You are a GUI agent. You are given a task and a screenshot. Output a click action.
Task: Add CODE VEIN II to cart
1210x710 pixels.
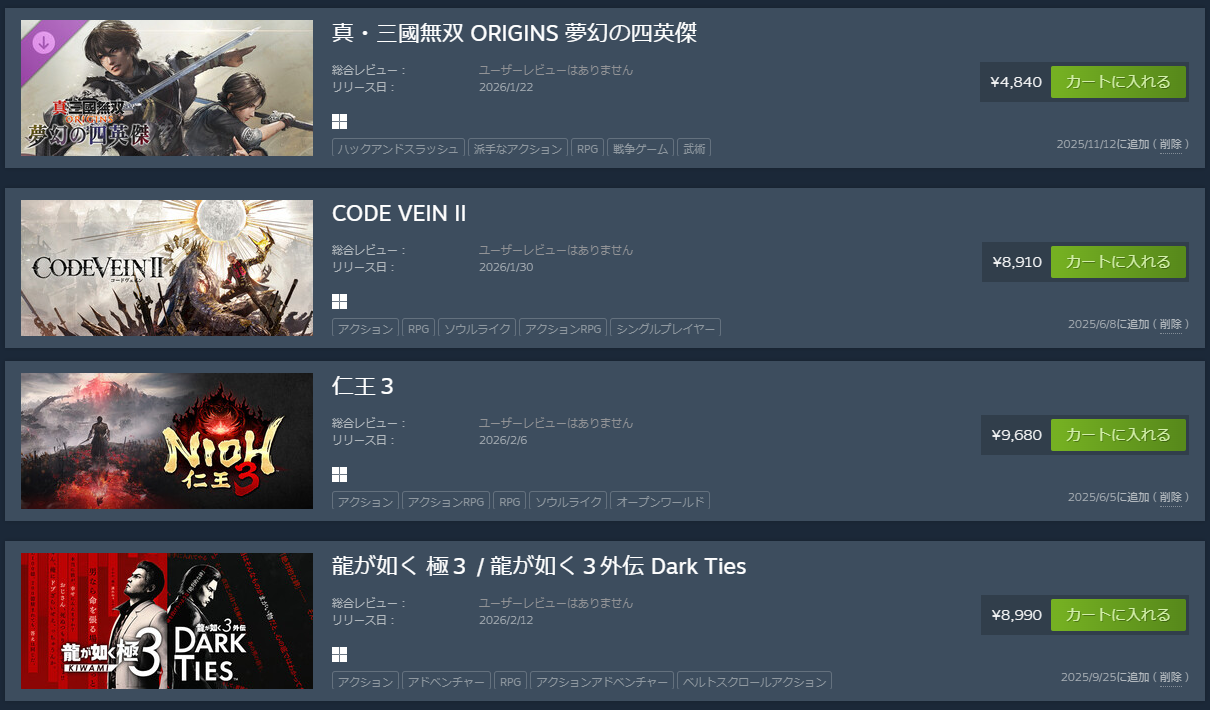[1118, 262]
